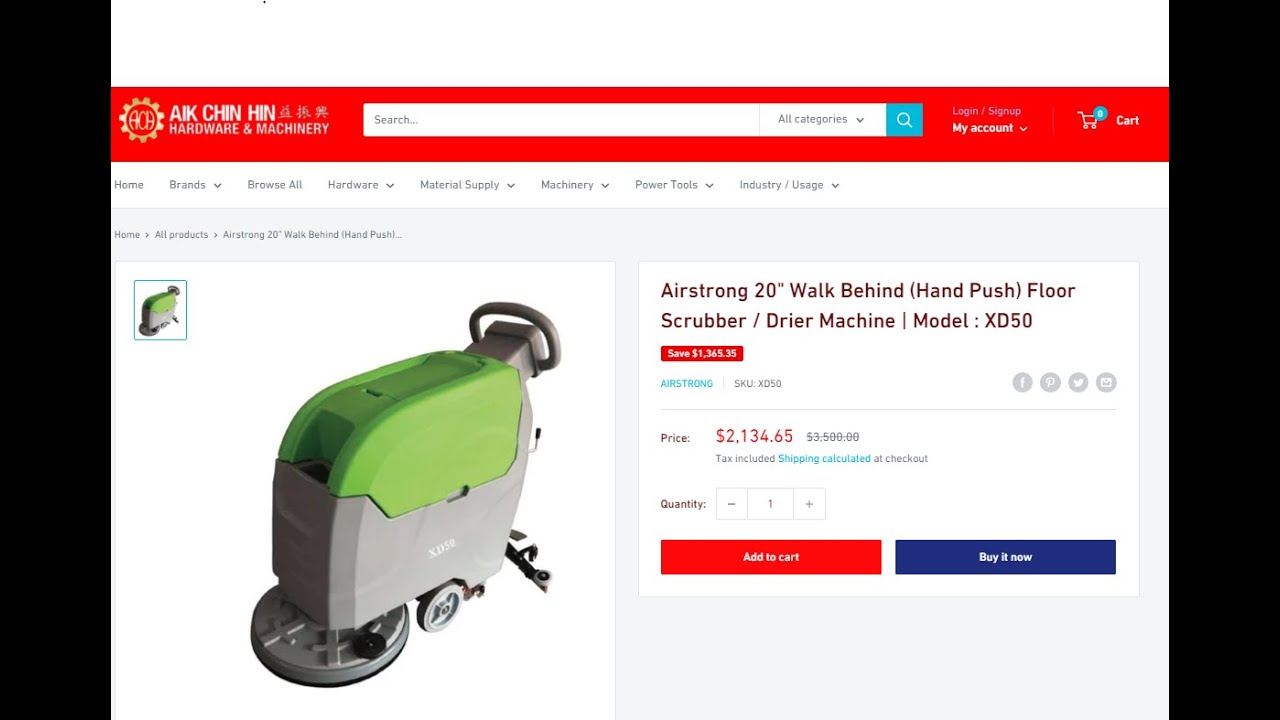Select the floor scrubber product thumbnail
The height and width of the screenshot is (720, 1280).
click(160, 310)
